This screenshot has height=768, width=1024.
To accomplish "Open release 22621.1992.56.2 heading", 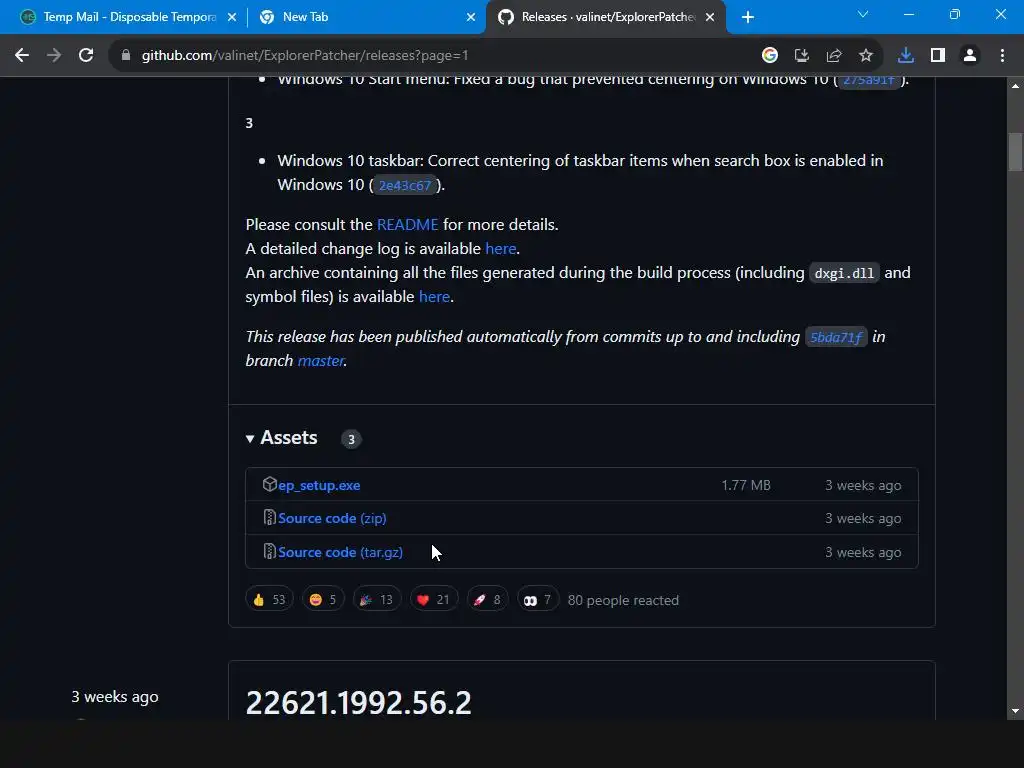I will pos(358,703).
